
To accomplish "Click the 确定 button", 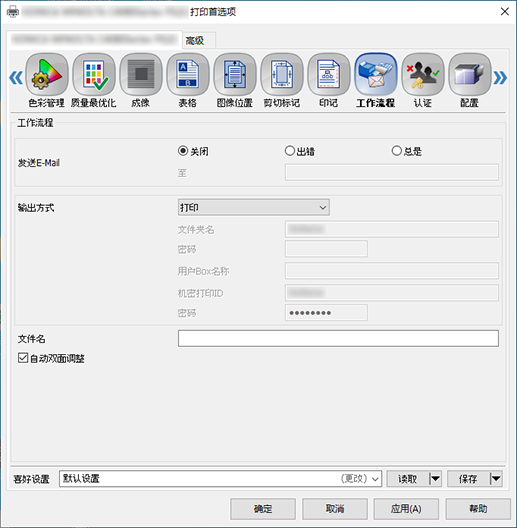I will [263, 509].
